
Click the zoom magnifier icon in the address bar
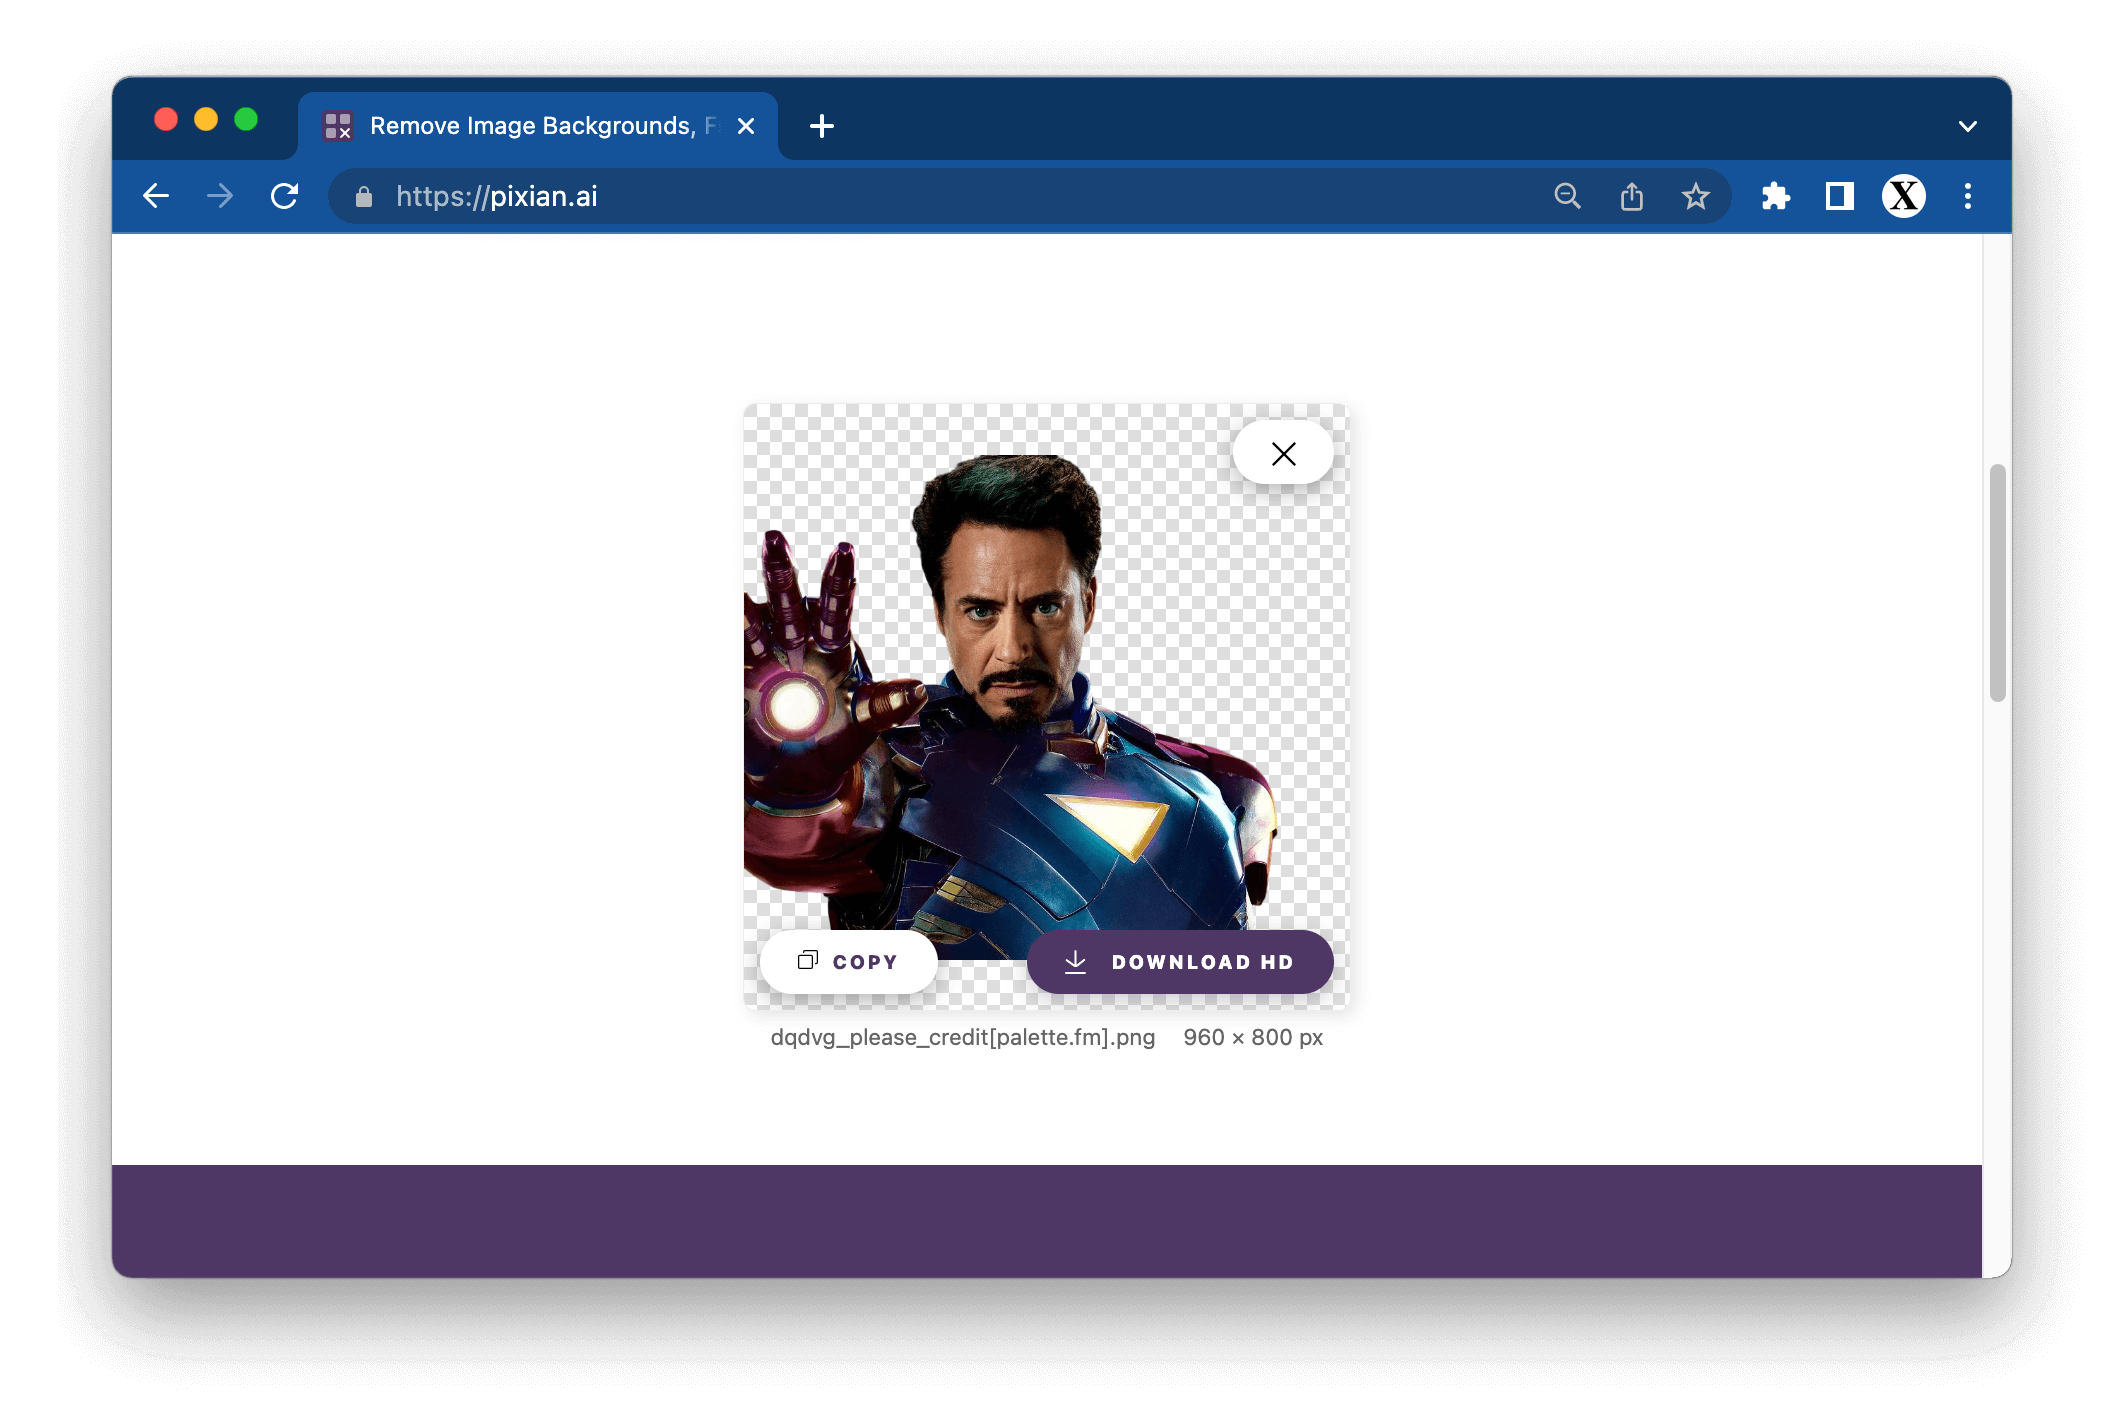click(1567, 196)
